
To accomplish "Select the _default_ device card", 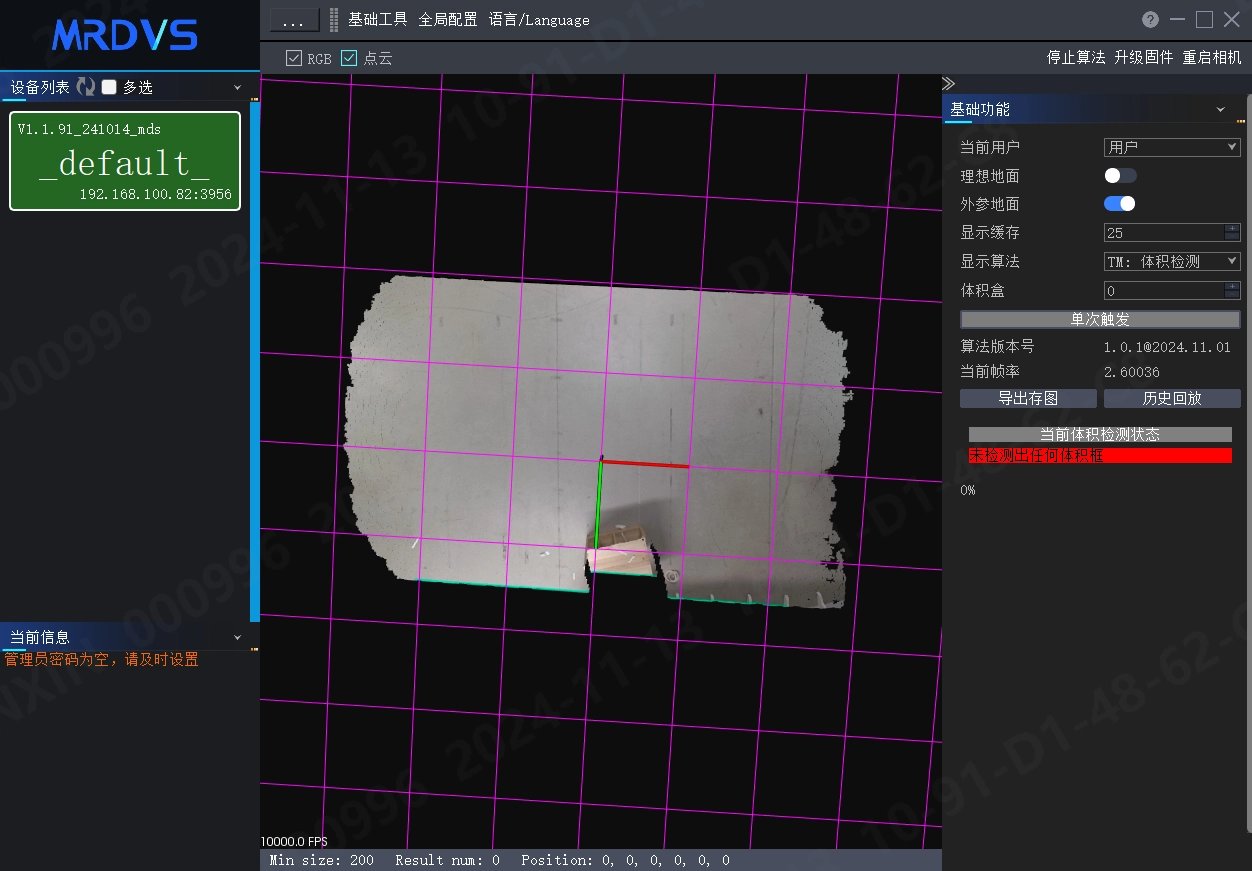I will pos(125,161).
